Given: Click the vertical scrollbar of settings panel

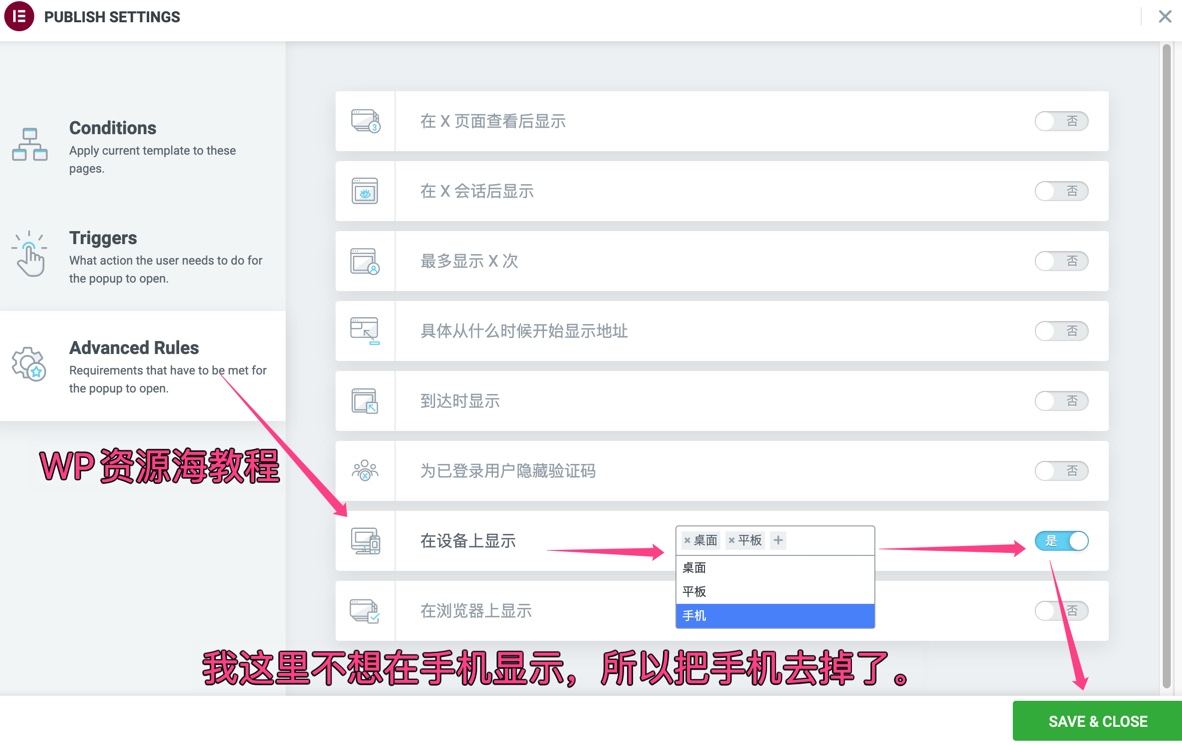Looking at the screenshot, I should 1167,366.
